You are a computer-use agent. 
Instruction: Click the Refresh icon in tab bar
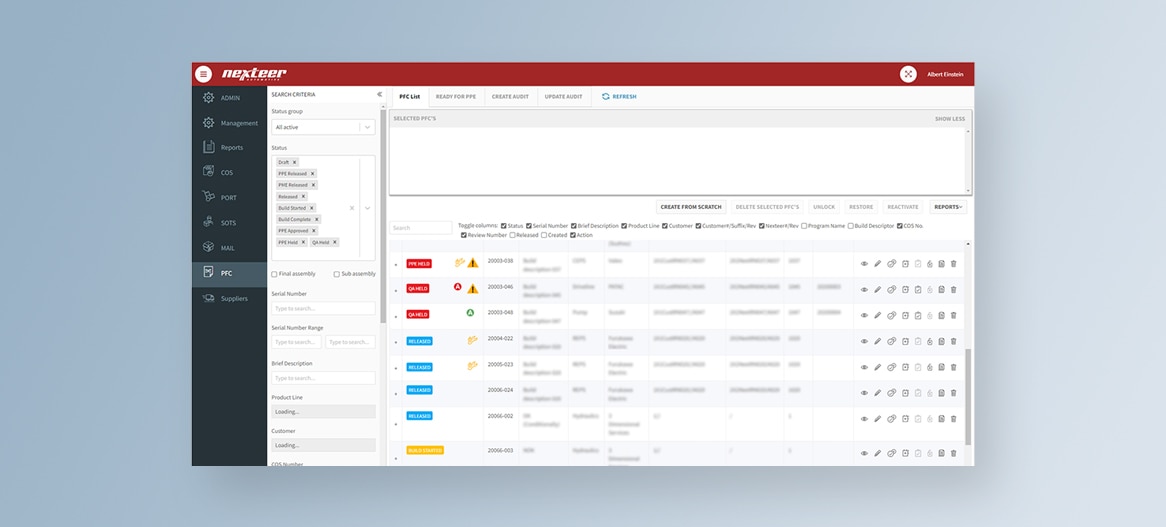[x=606, y=97]
